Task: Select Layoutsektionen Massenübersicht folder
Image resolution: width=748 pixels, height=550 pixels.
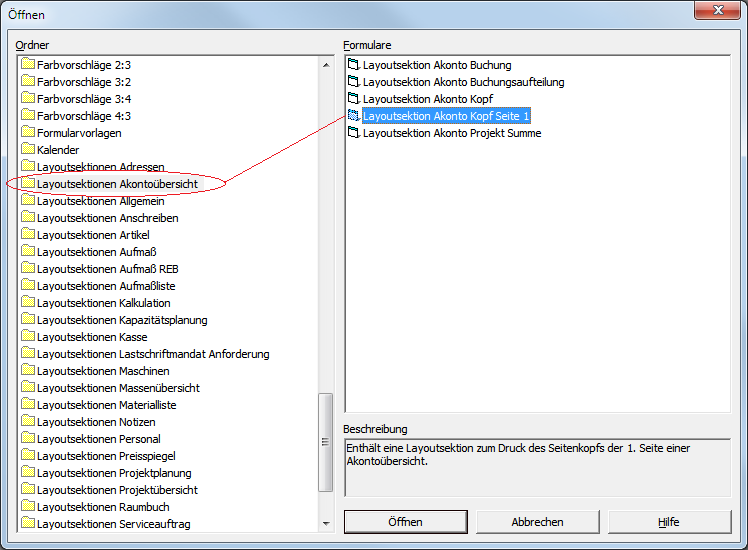Action: click(x=118, y=388)
